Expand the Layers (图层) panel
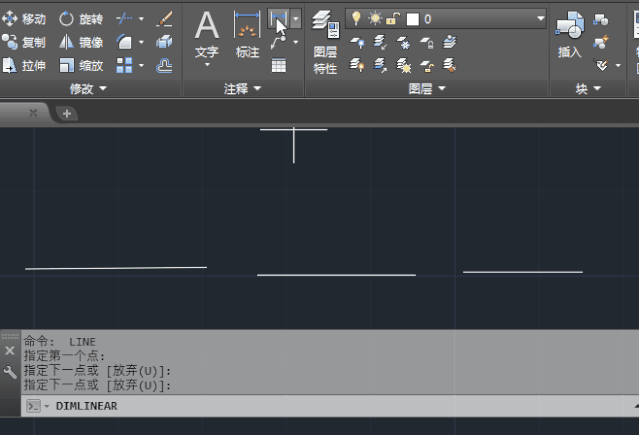 [427, 88]
